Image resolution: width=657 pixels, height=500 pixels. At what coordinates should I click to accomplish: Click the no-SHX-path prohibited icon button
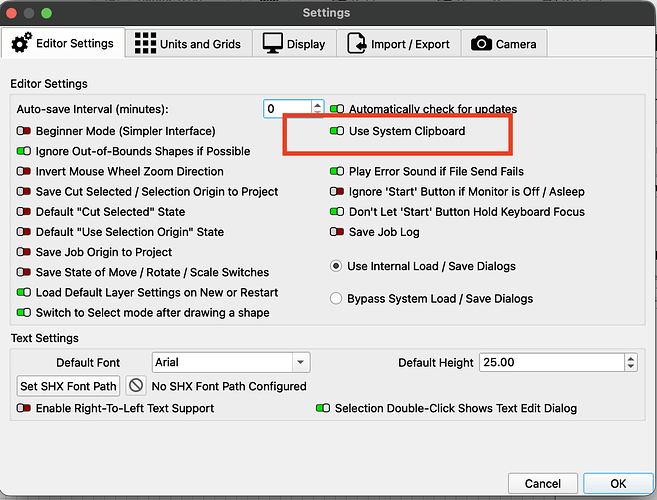pyautogui.click(x=136, y=385)
